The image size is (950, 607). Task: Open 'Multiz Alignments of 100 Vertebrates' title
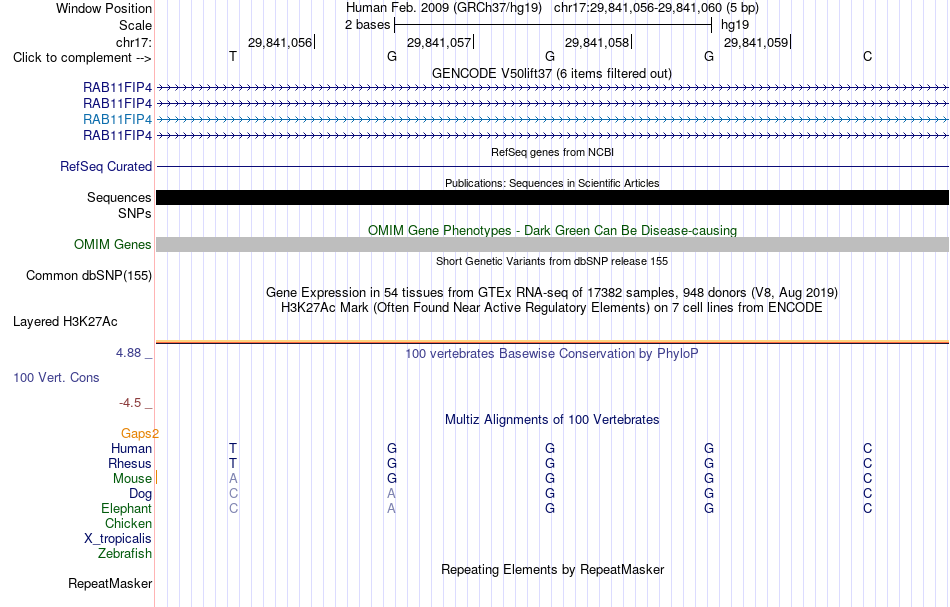pyautogui.click(x=552, y=419)
